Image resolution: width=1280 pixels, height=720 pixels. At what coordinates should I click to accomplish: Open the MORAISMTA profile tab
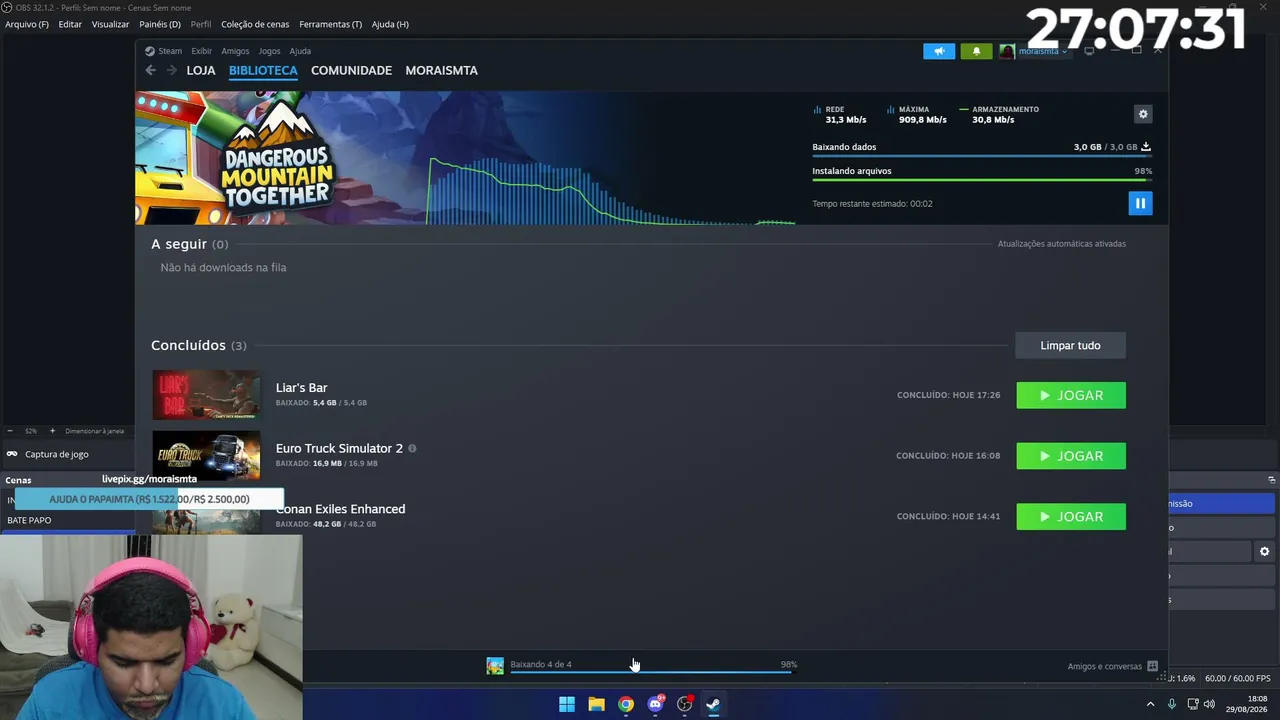coord(441,70)
